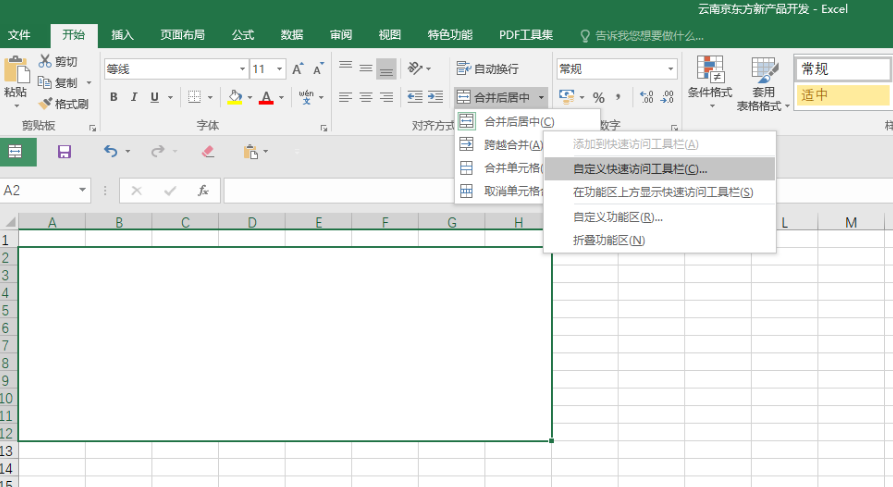Open Name Box dropdown arrow
This screenshot has width=893, height=487.
tap(83, 190)
